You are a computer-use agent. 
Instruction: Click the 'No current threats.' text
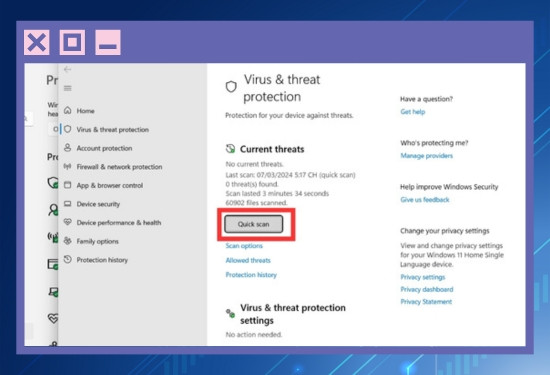coord(255,164)
